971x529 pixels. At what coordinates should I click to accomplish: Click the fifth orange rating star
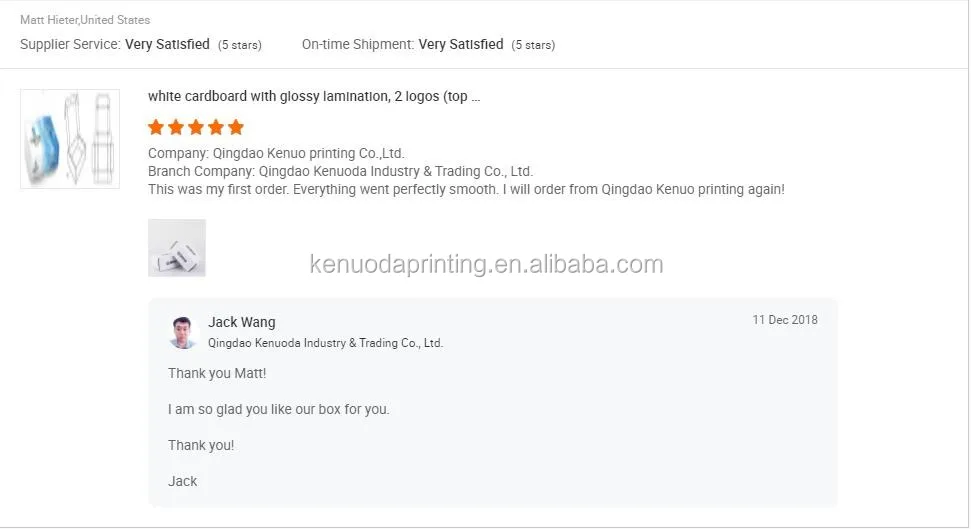click(235, 128)
